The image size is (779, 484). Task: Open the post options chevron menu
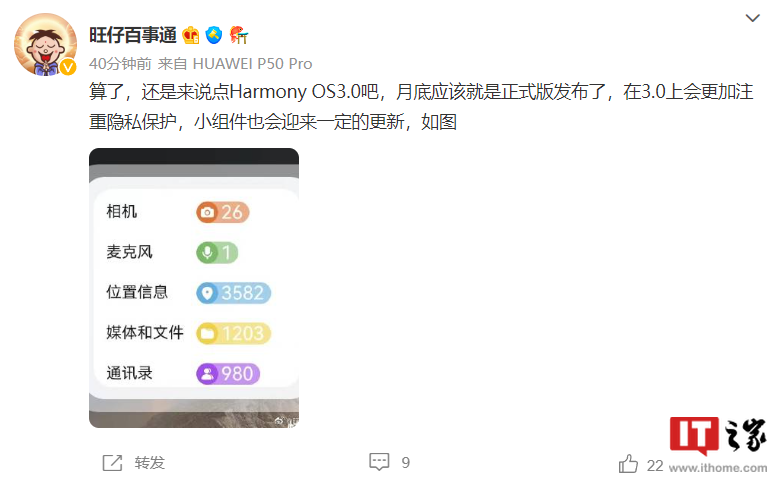(x=753, y=18)
